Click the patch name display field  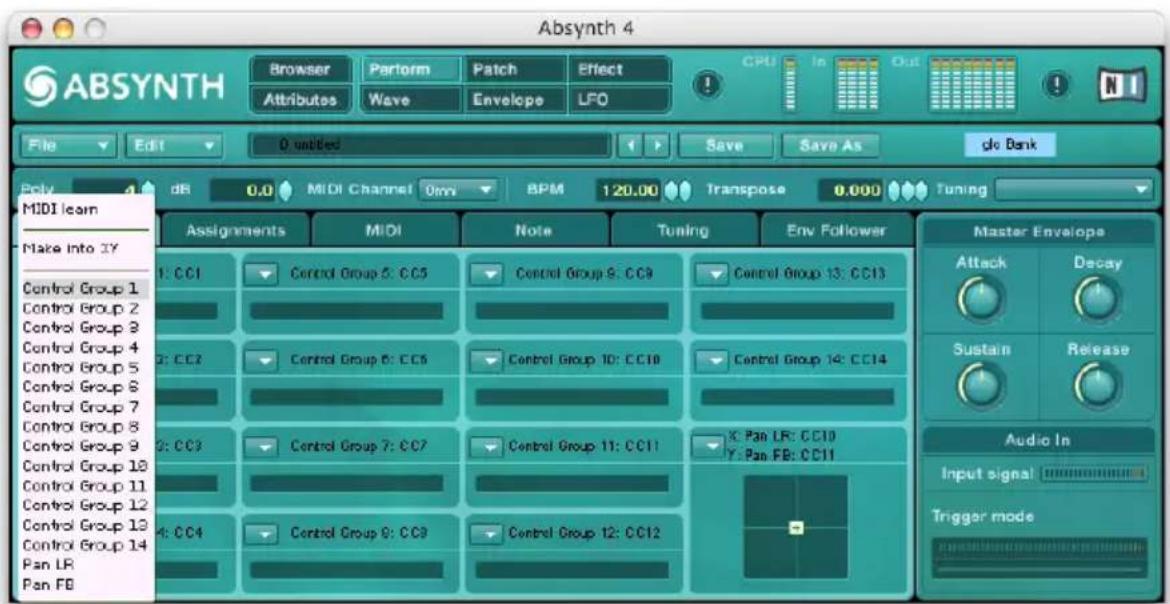point(429,144)
